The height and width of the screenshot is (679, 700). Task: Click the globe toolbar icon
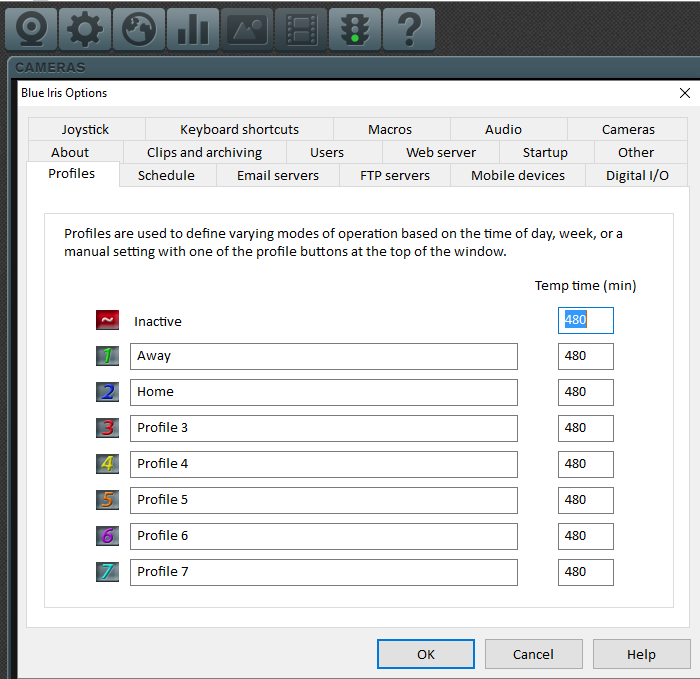click(139, 29)
